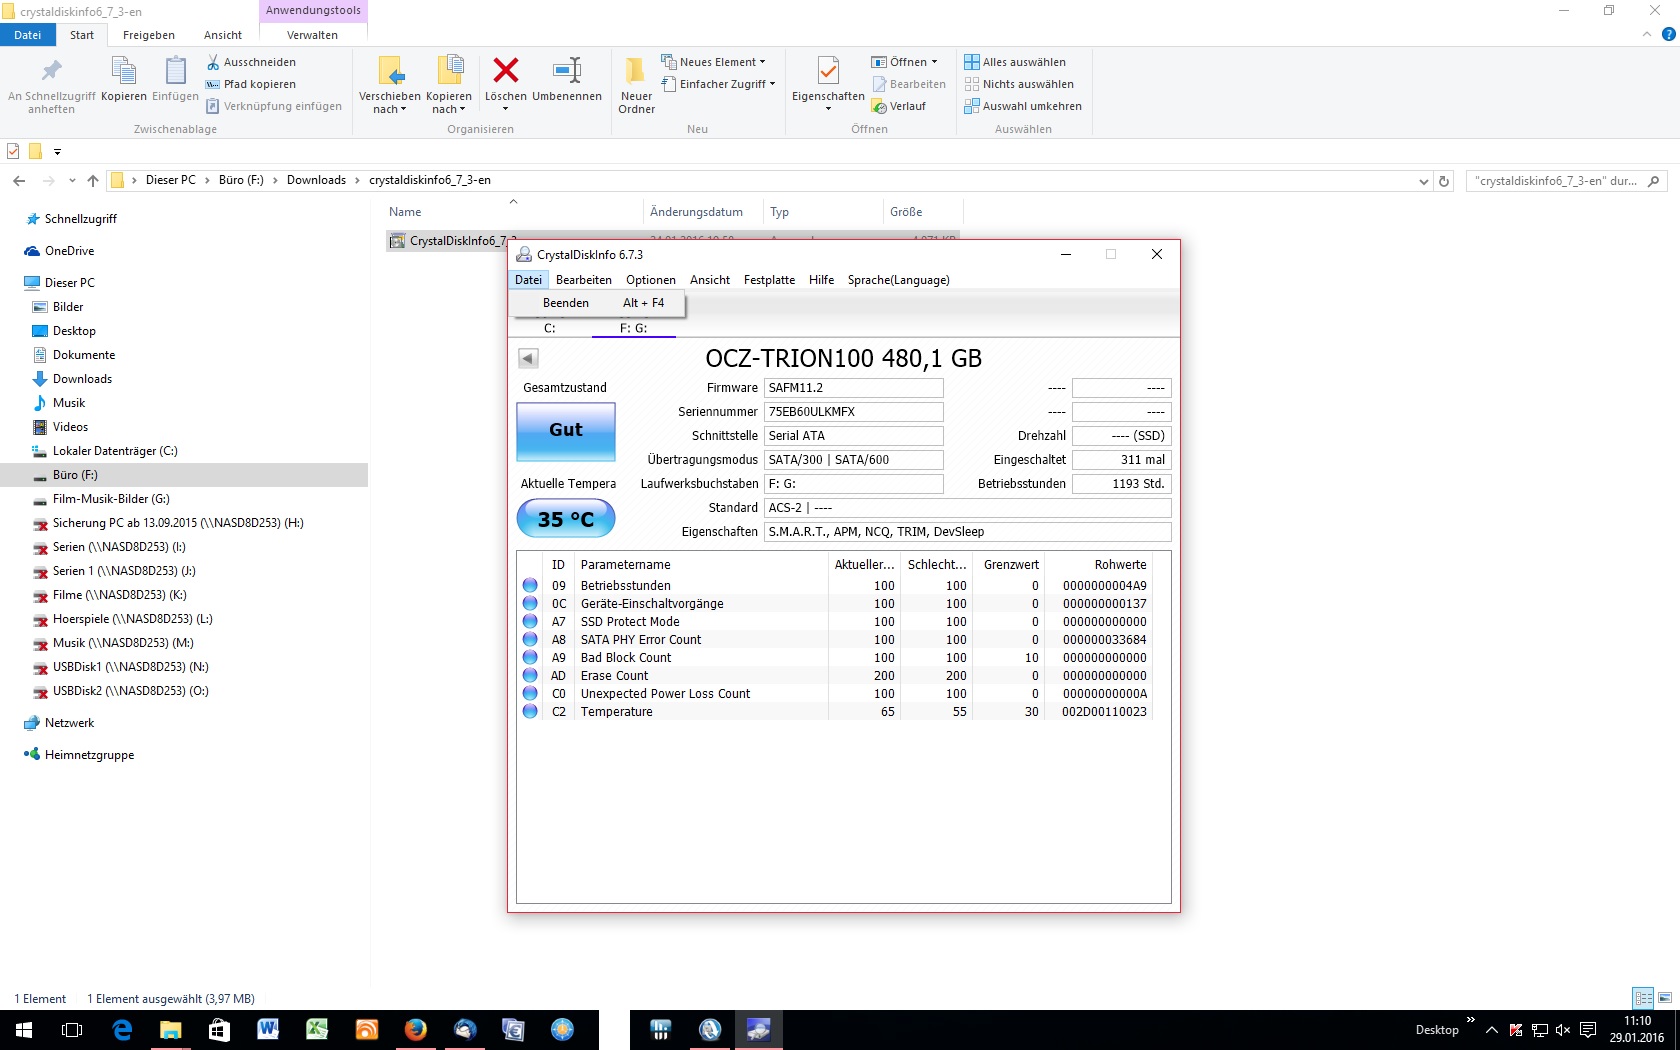The image size is (1680, 1050).
Task: Open the Ansicht menu in CrystalDiskInfo
Action: pyautogui.click(x=710, y=280)
